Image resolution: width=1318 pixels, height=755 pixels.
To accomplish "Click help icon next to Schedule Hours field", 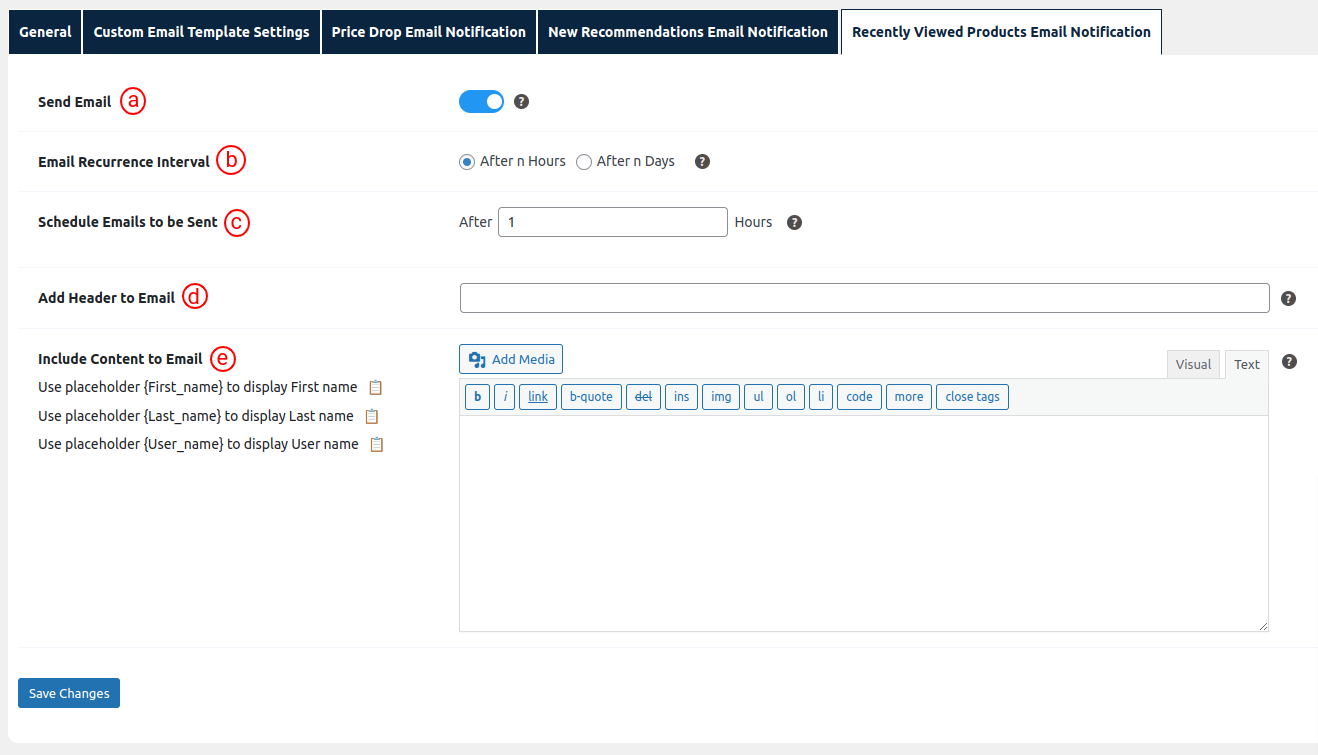I will click(x=794, y=223).
